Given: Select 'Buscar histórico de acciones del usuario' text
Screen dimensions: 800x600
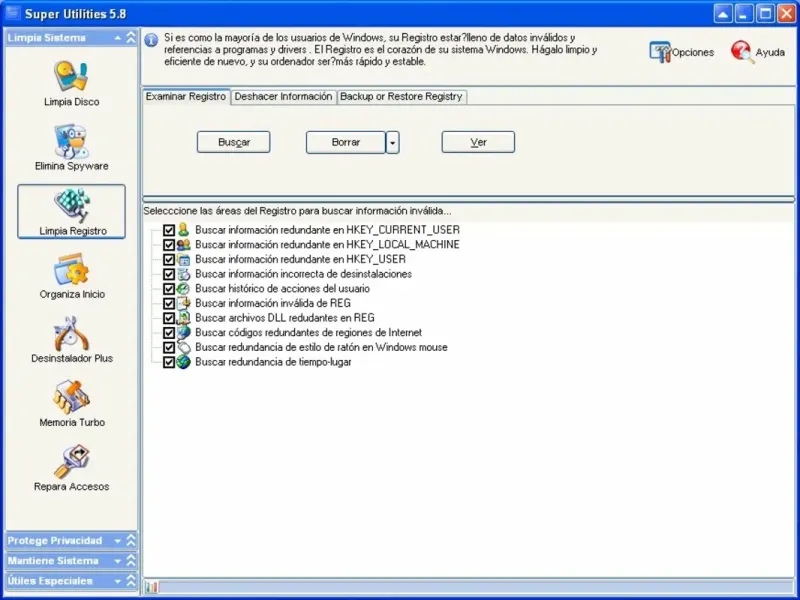Looking at the screenshot, I should tap(283, 289).
